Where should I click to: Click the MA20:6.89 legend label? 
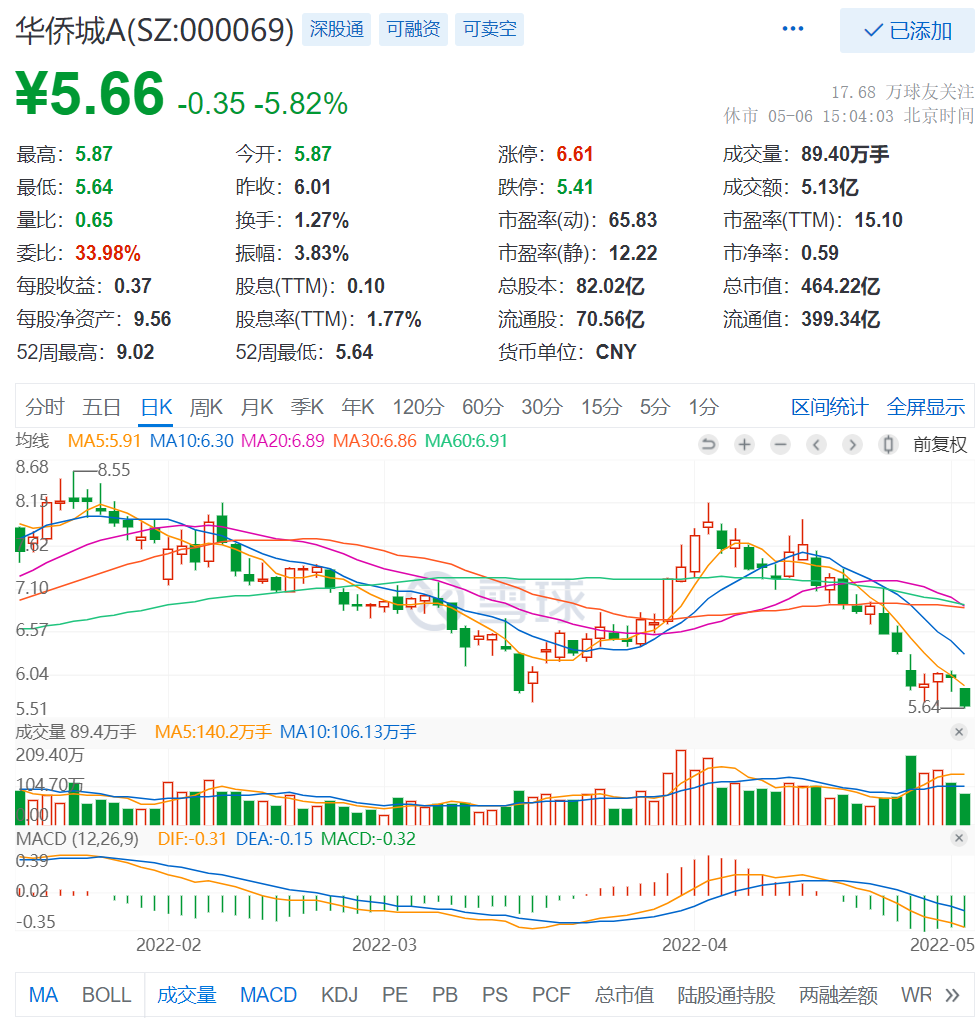282,441
